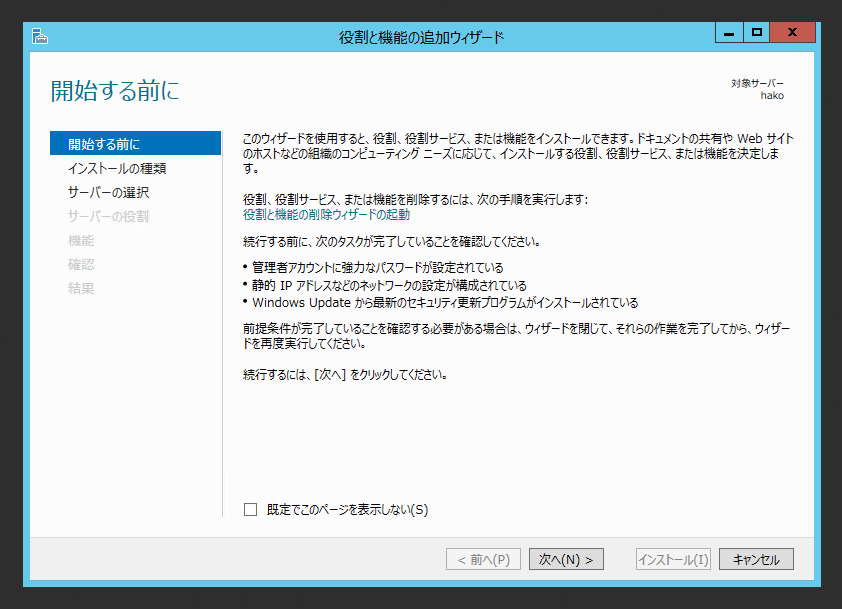
Task: Click the Windows Update bullet text
Action: 445,303
